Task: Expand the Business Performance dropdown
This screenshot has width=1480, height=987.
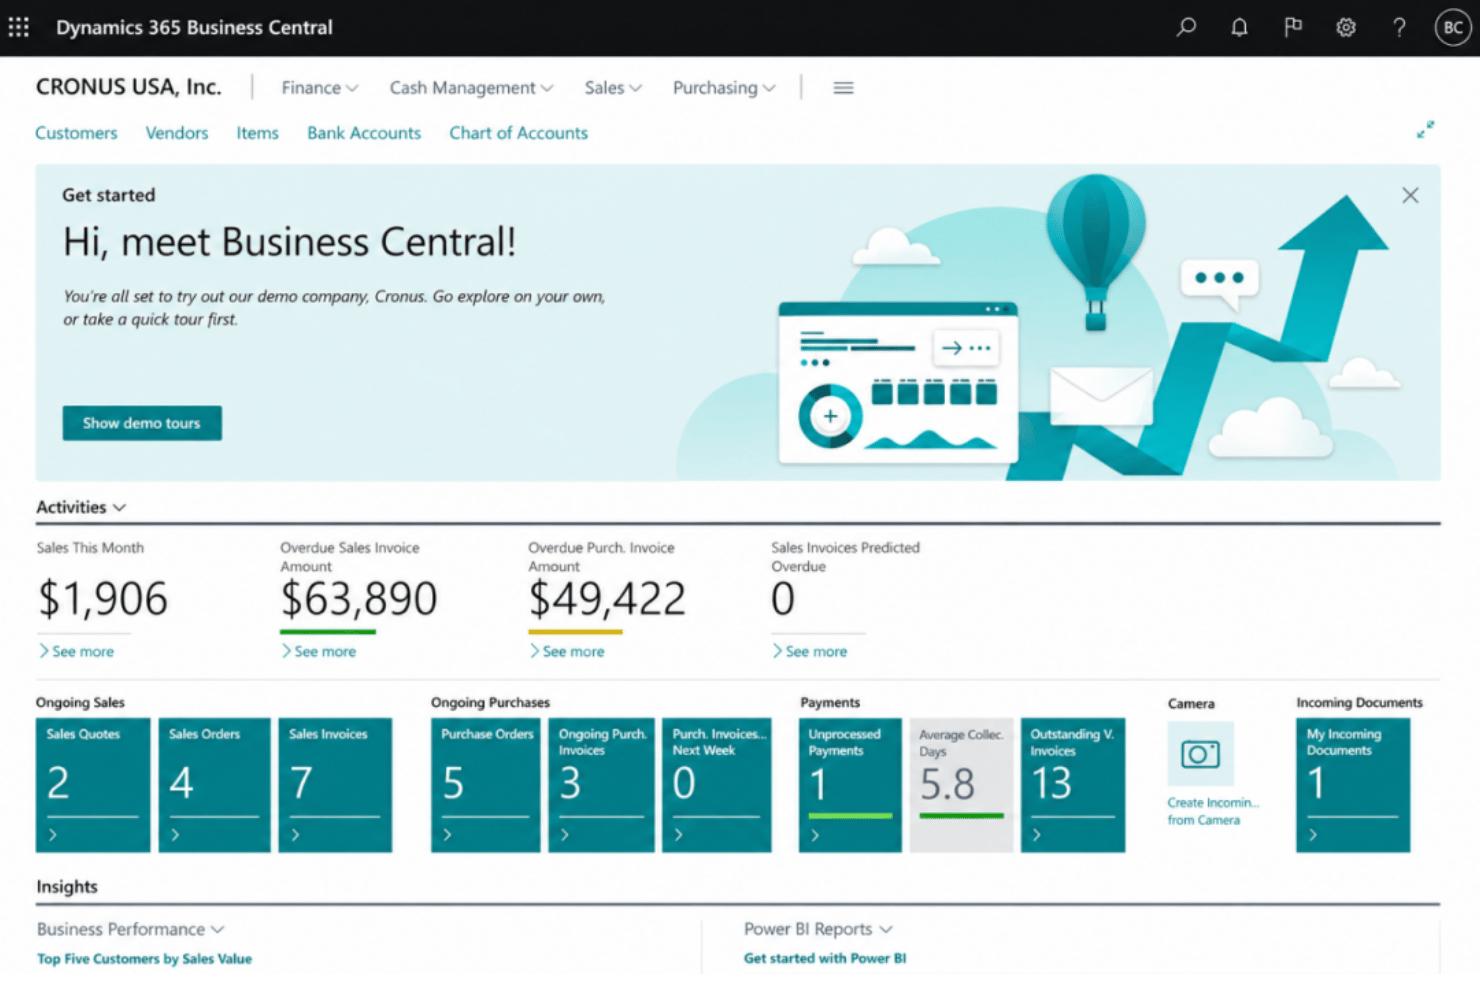Action: tap(130, 929)
